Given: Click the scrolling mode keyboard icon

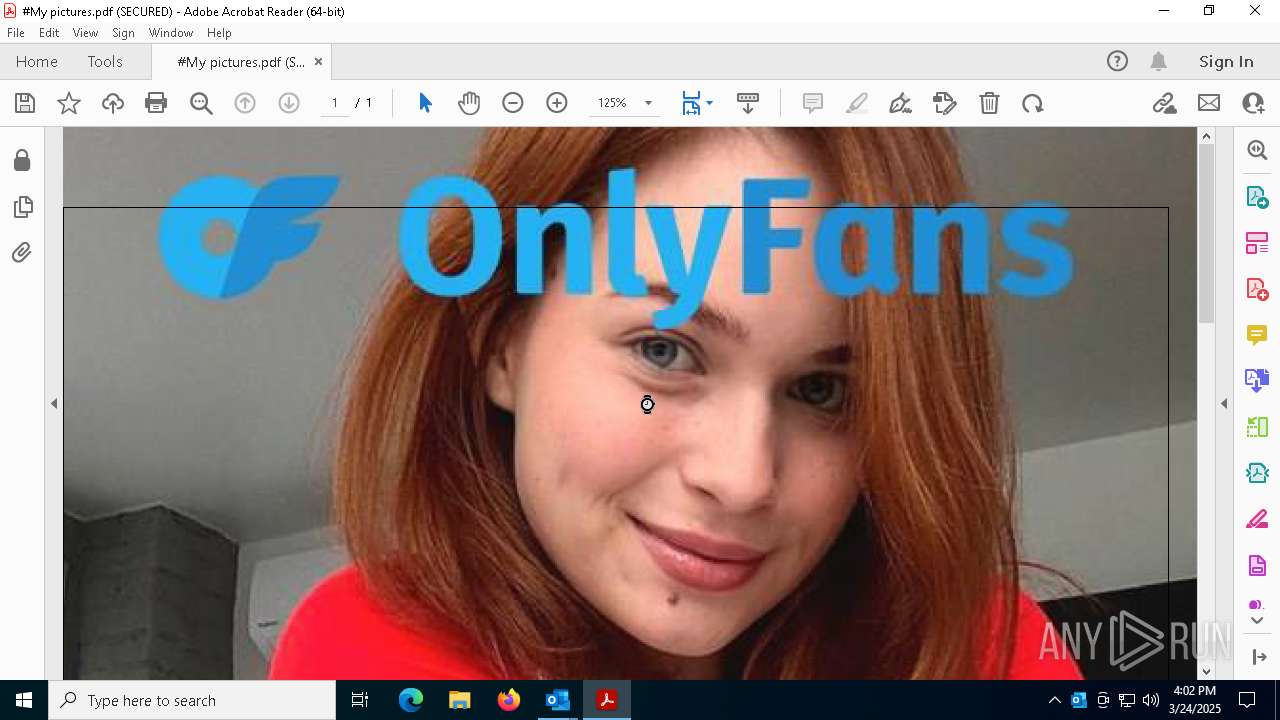Looking at the screenshot, I should (x=748, y=103).
